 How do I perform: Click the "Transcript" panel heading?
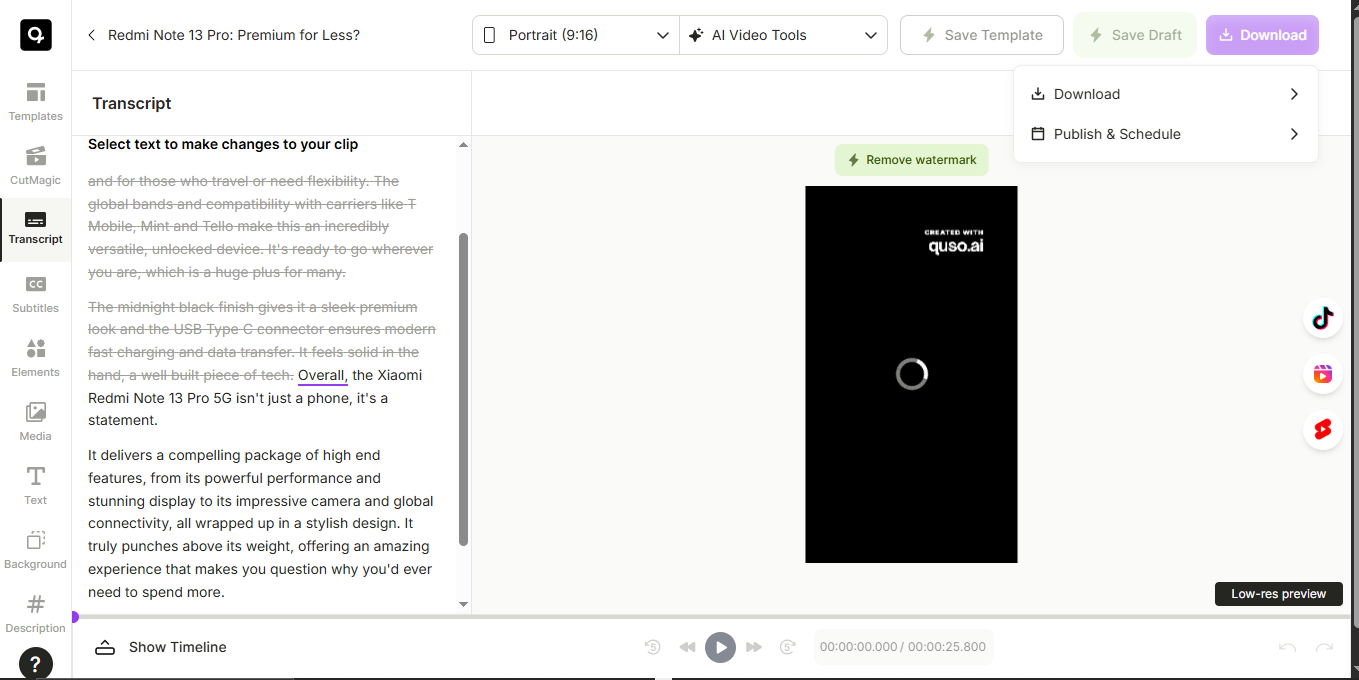coord(132,103)
